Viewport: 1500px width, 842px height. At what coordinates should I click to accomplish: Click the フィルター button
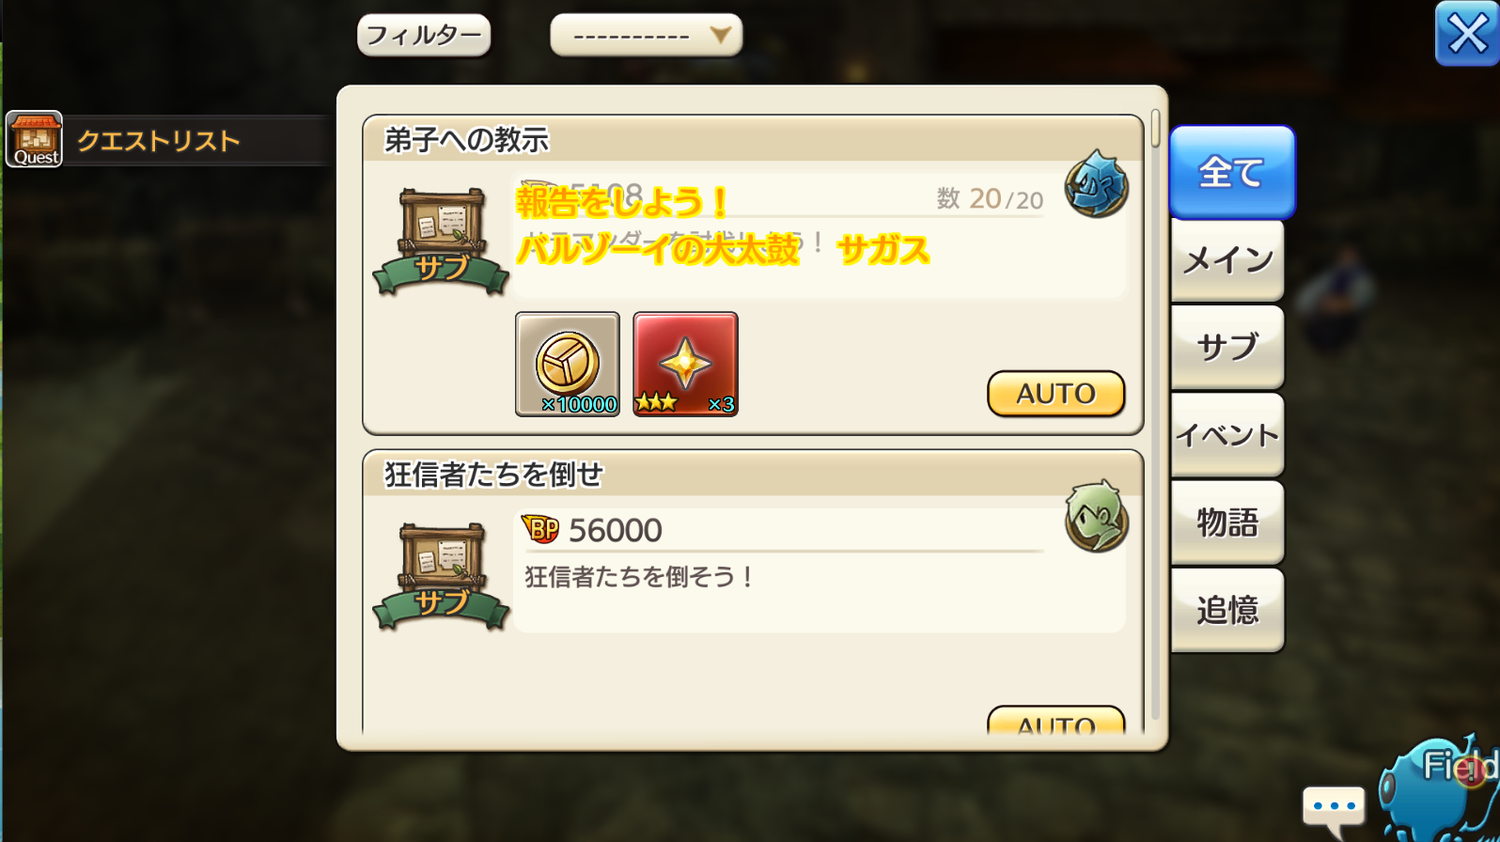pos(424,35)
